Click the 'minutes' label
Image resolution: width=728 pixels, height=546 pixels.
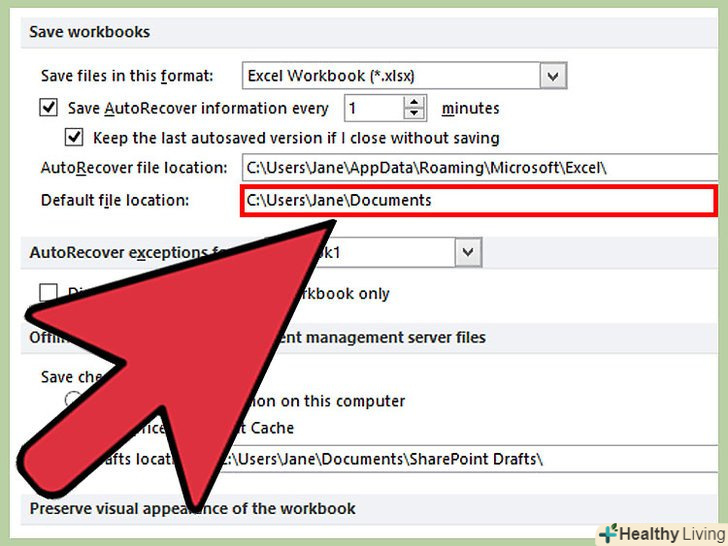tap(470, 108)
